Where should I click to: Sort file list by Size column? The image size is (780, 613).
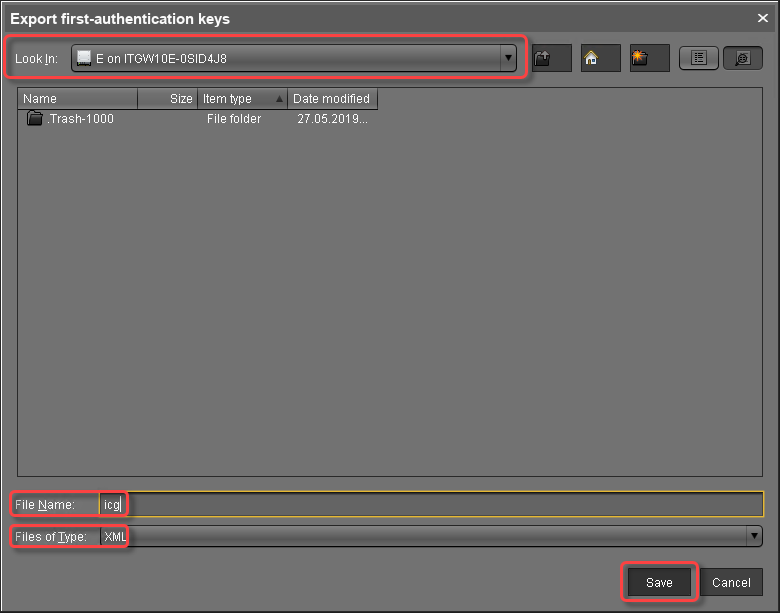coord(168,99)
